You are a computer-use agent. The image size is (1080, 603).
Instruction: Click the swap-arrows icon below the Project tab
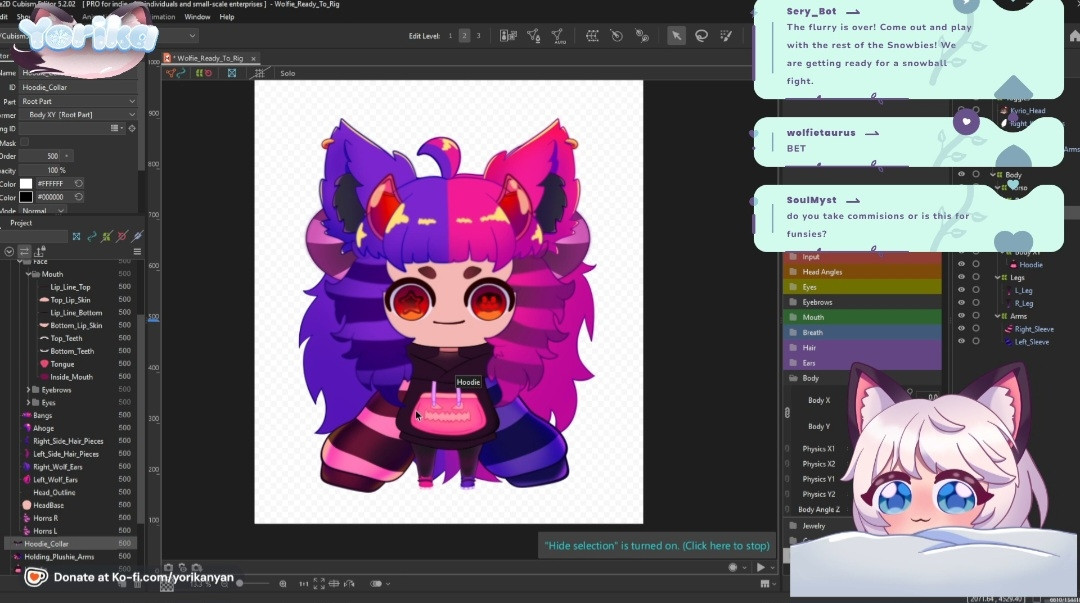[x=24, y=252]
